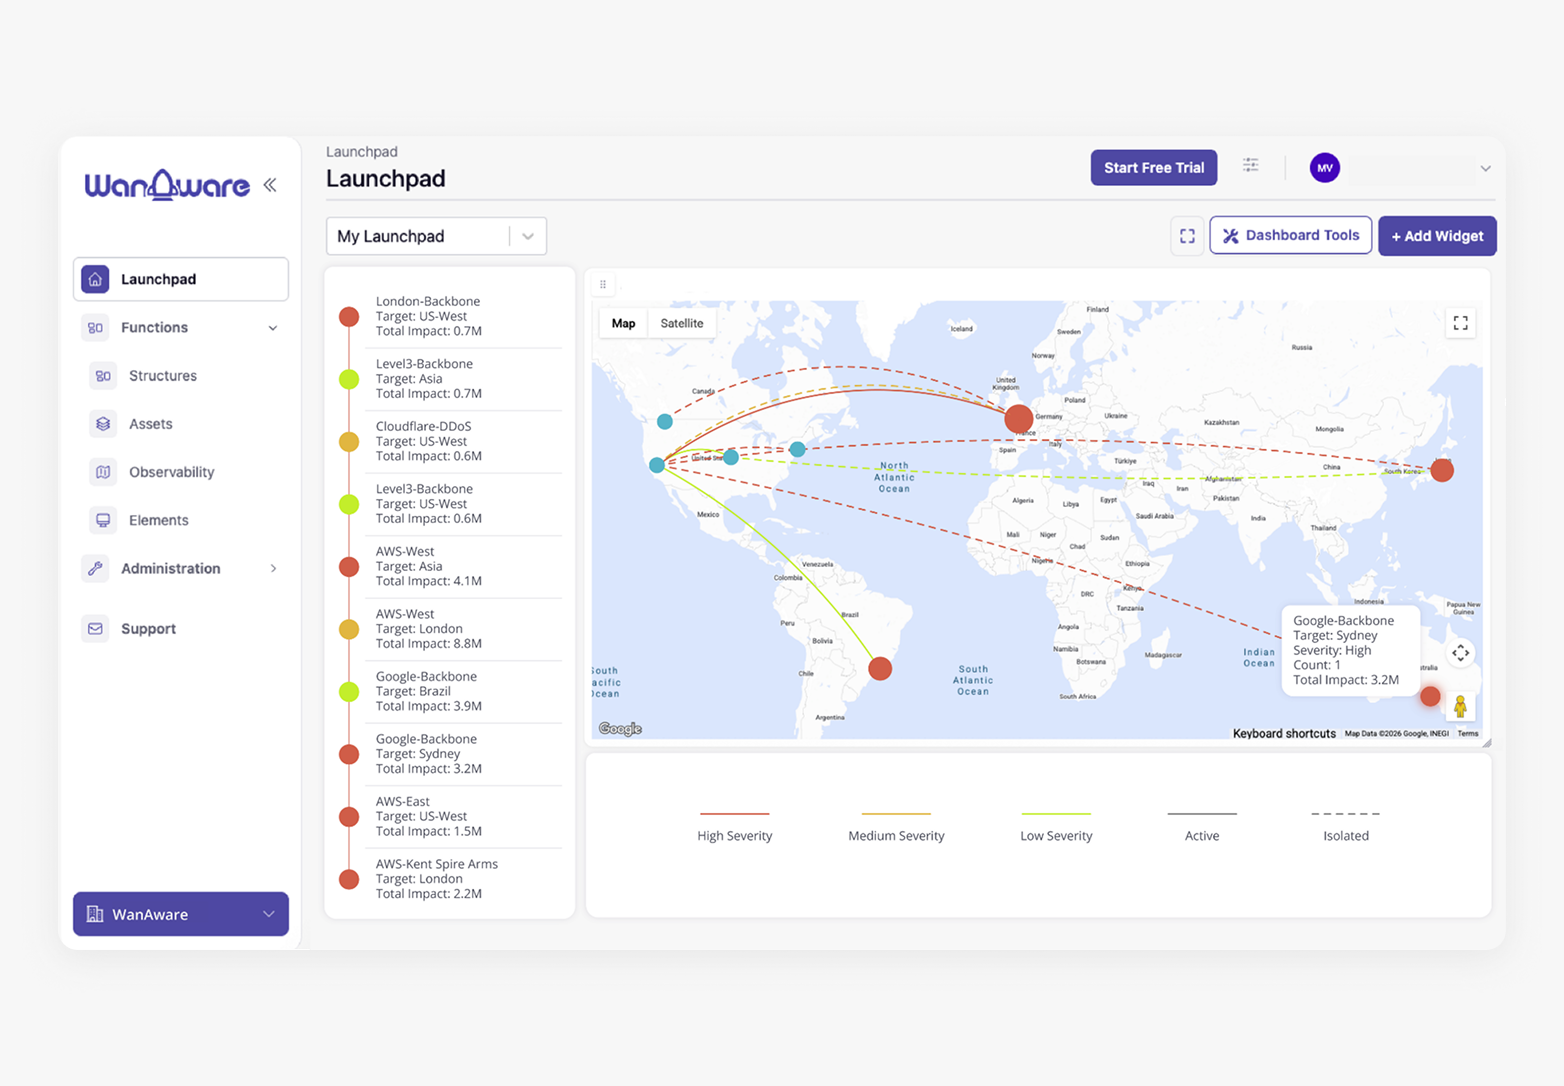The width and height of the screenshot is (1564, 1086).
Task: Click Low Severity legend item
Action: pyautogui.click(x=1056, y=827)
